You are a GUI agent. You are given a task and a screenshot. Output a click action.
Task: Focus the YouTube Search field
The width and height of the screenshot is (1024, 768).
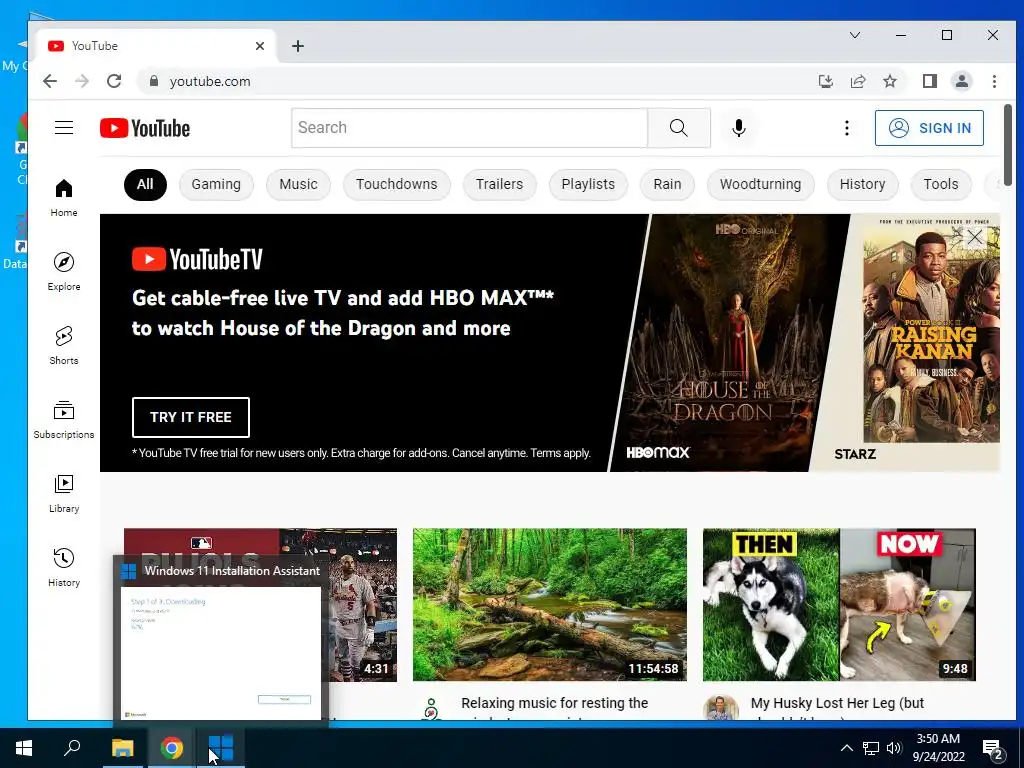(x=470, y=128)
